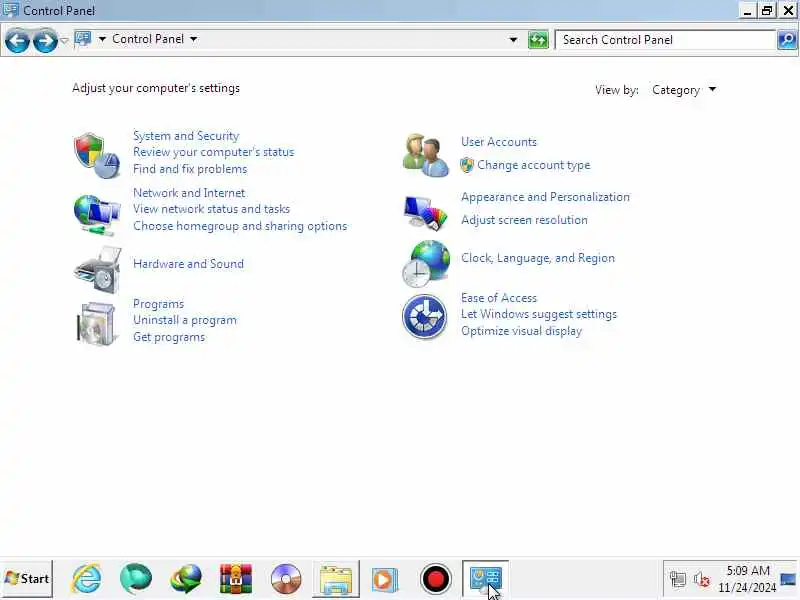Click the search magnifier button
The width and height of the screenshot is (800, 600).
(787, 39)
